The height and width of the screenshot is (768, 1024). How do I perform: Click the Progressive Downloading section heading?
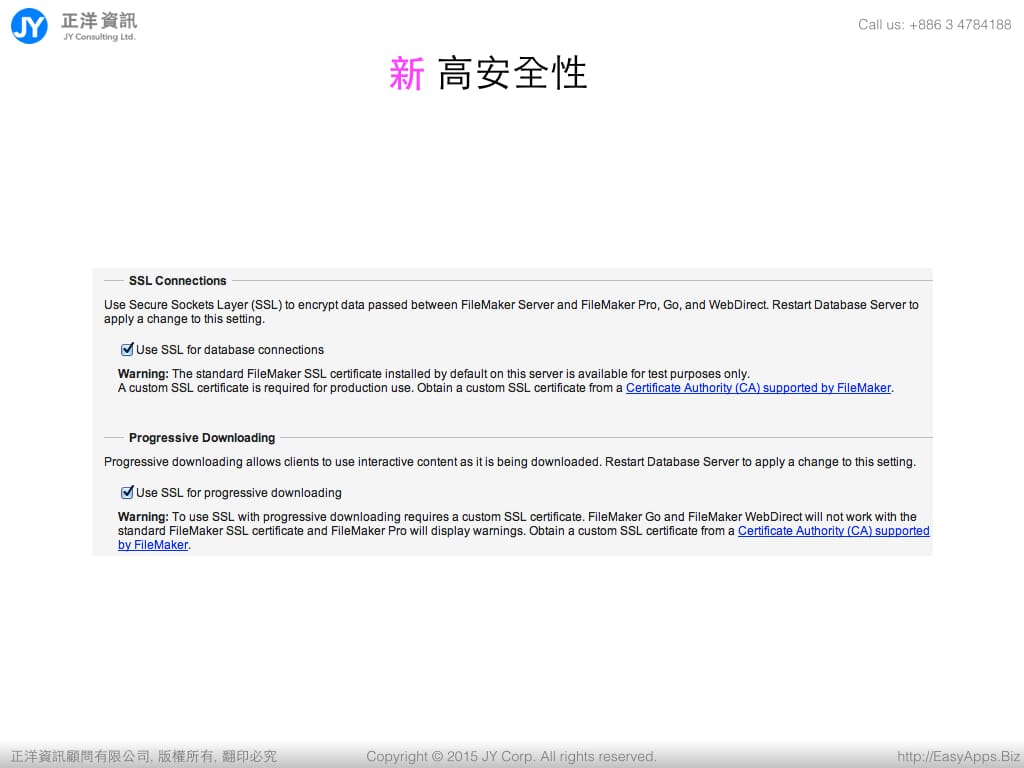point(202,438)
